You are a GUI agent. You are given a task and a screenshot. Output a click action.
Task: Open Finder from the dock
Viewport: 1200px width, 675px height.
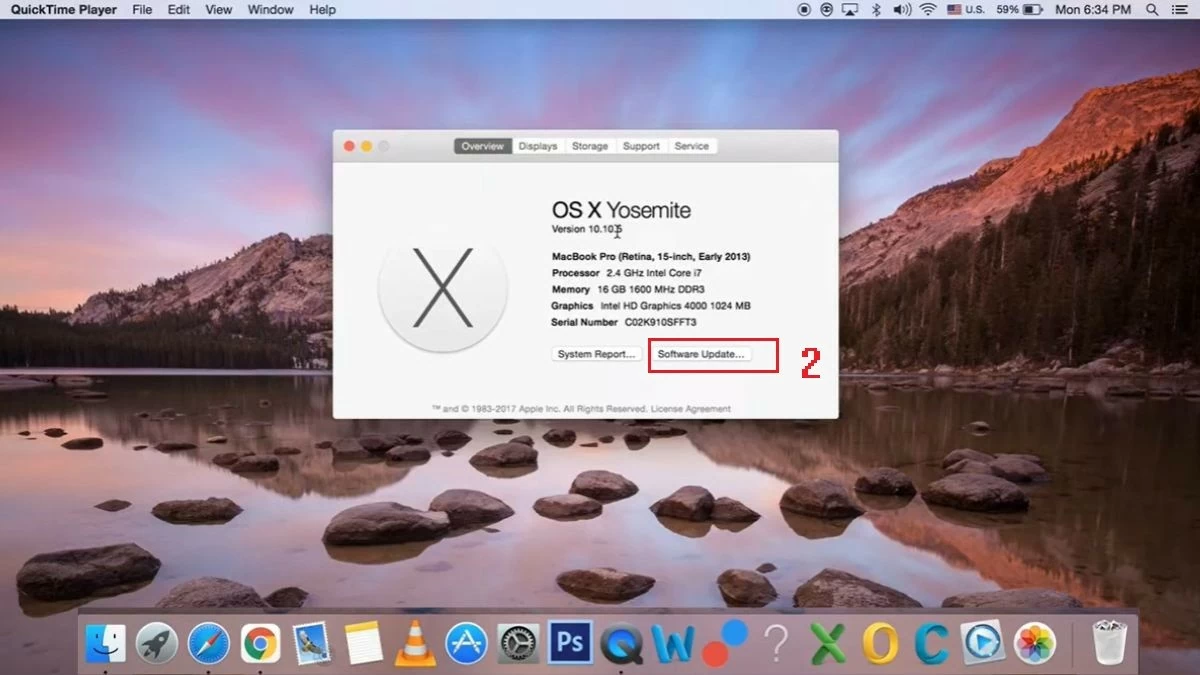click(106, 643)
